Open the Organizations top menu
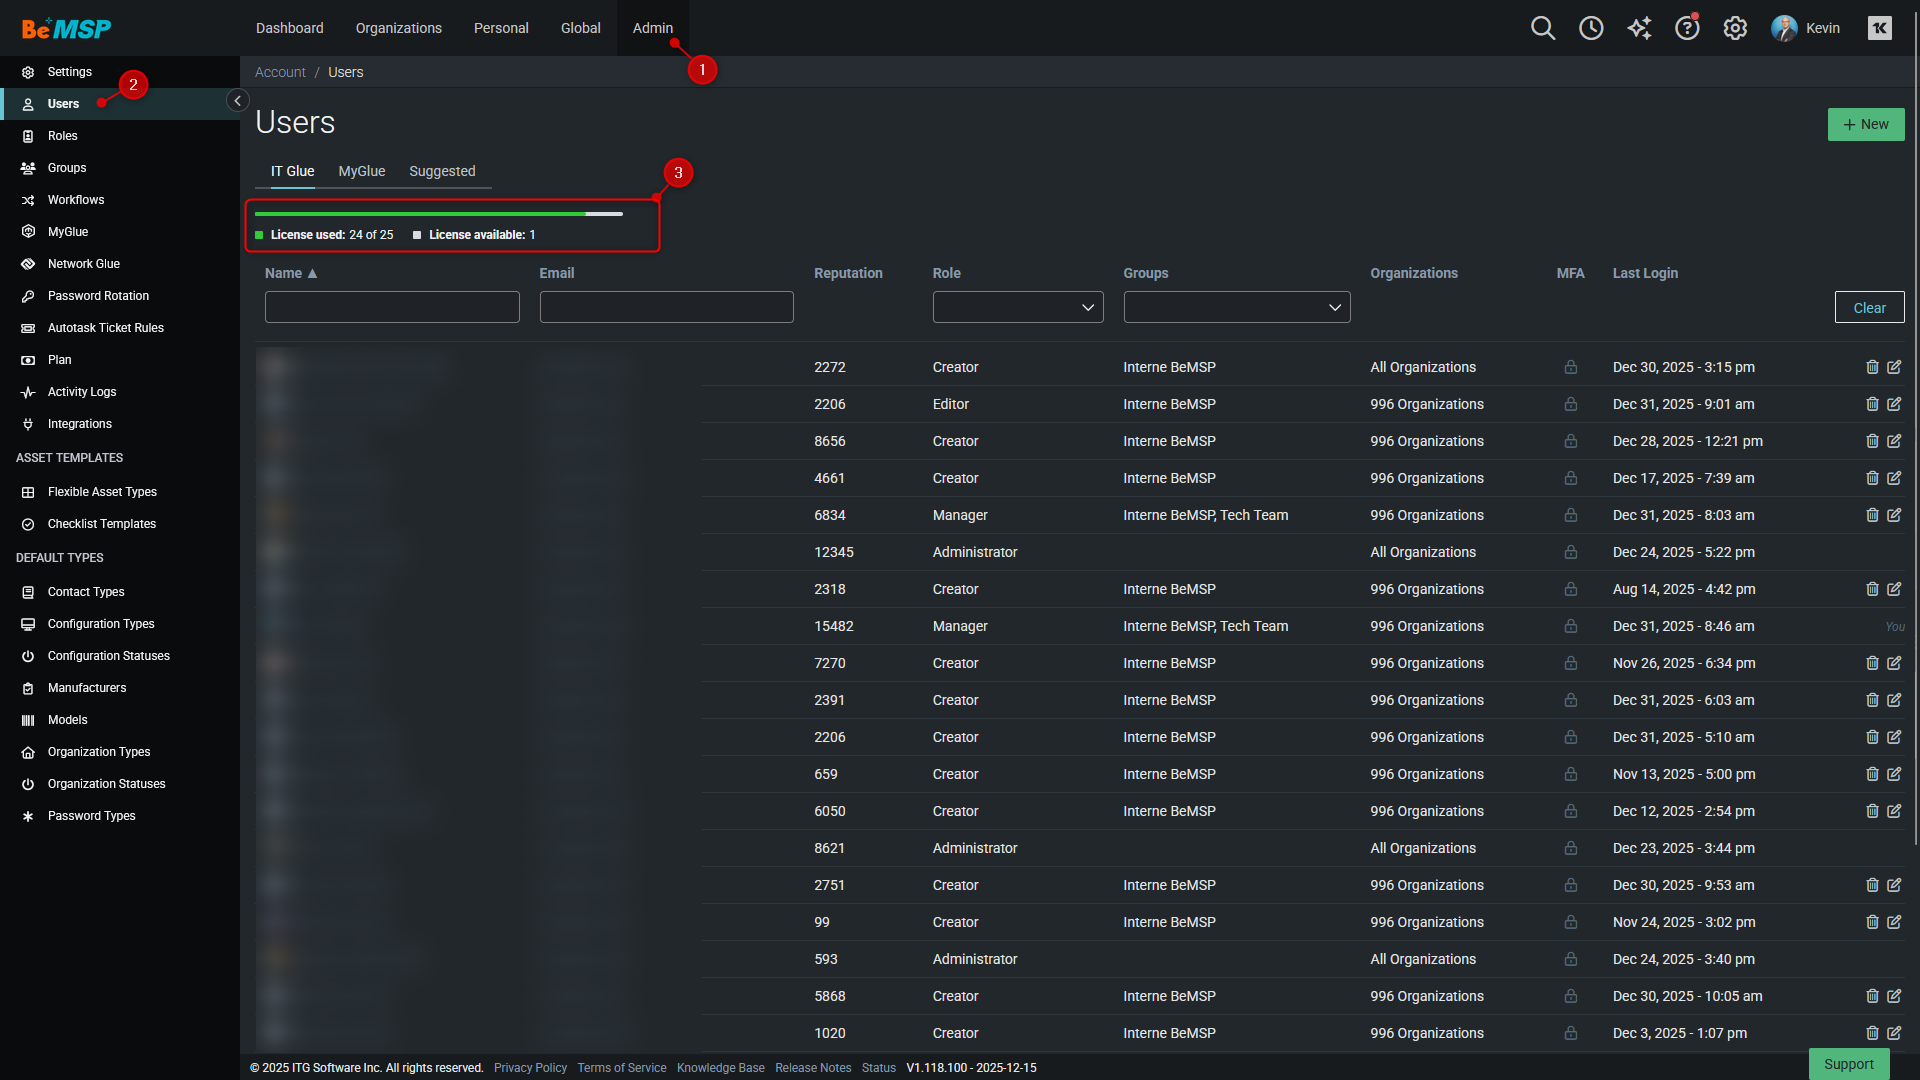 (x=398, y=28)
